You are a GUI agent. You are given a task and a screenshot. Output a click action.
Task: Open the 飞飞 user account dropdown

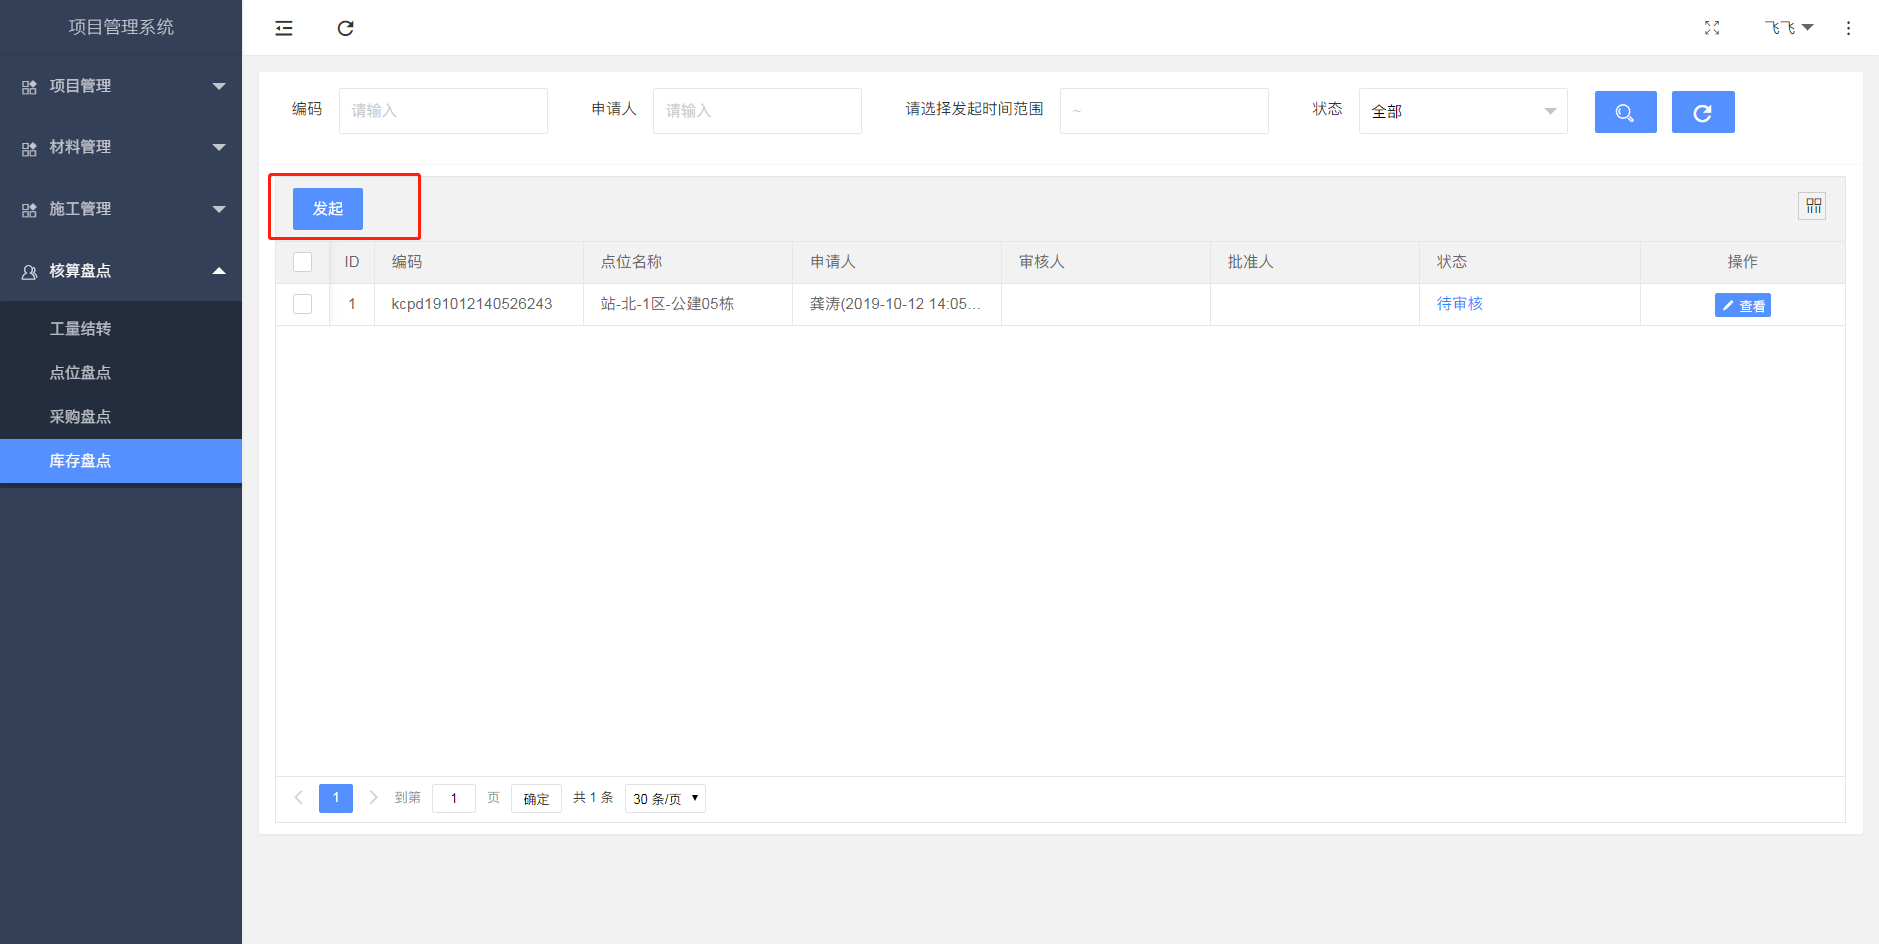pos(1788,28)
